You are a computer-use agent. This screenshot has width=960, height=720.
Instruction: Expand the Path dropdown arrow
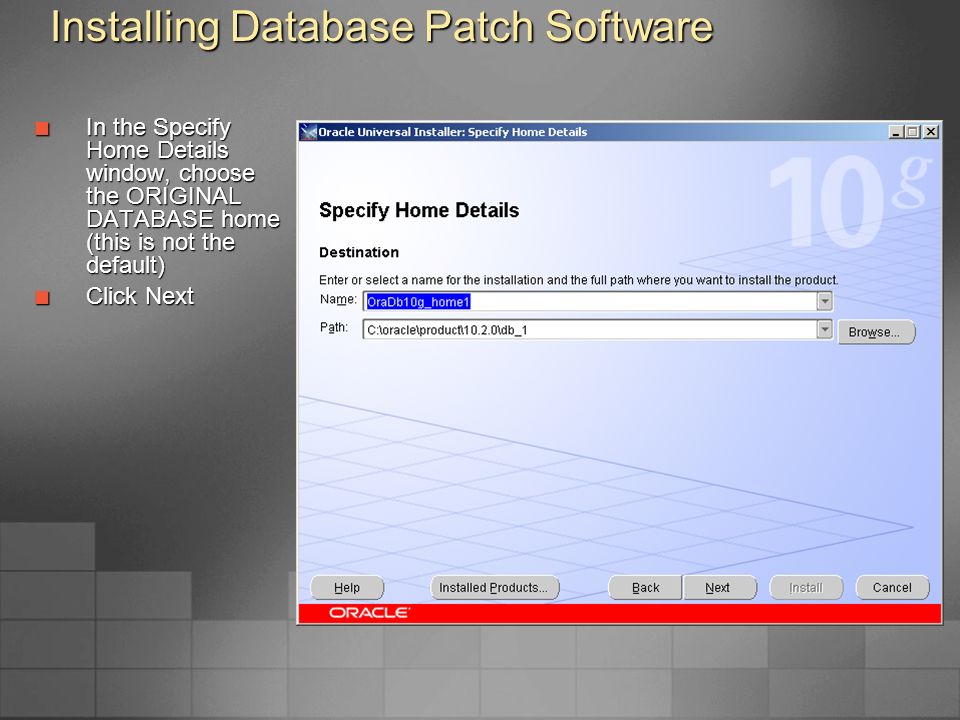[x=824, y=329]
